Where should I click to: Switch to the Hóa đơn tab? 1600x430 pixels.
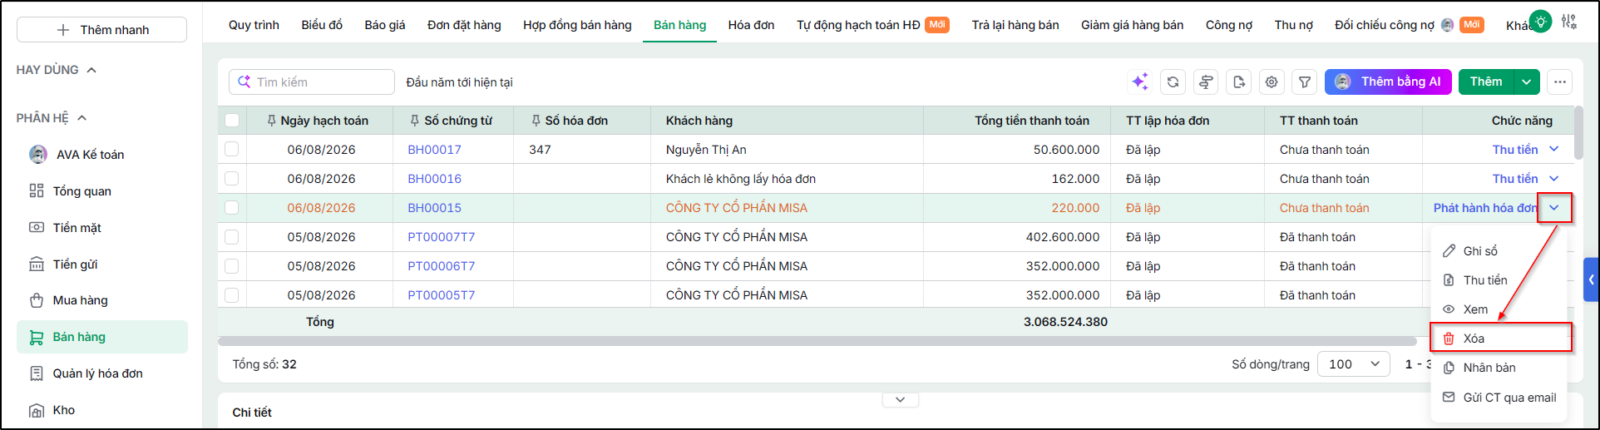point(751,25)
